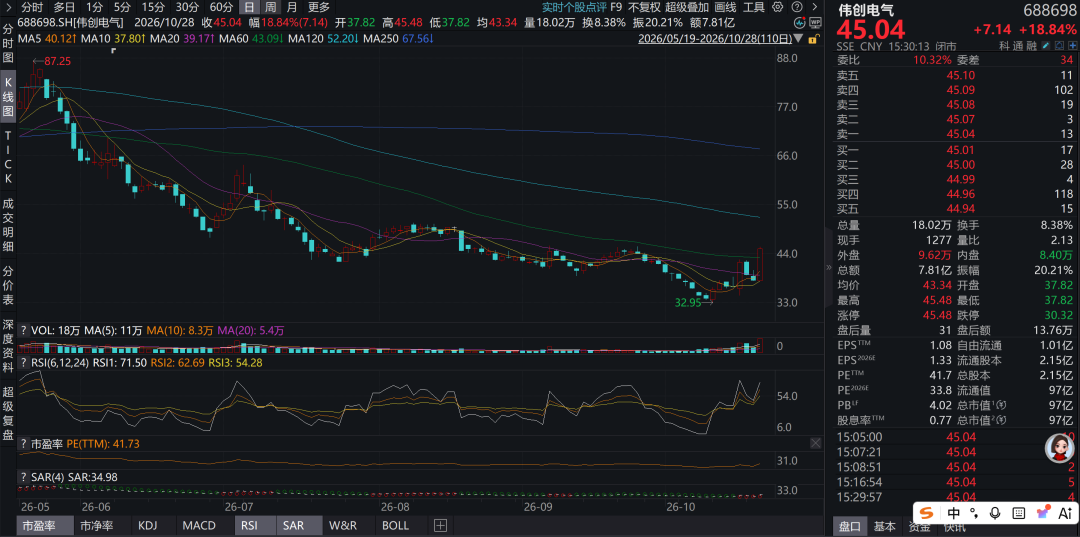Select the KDJ indicator tab

click(152, 526)
